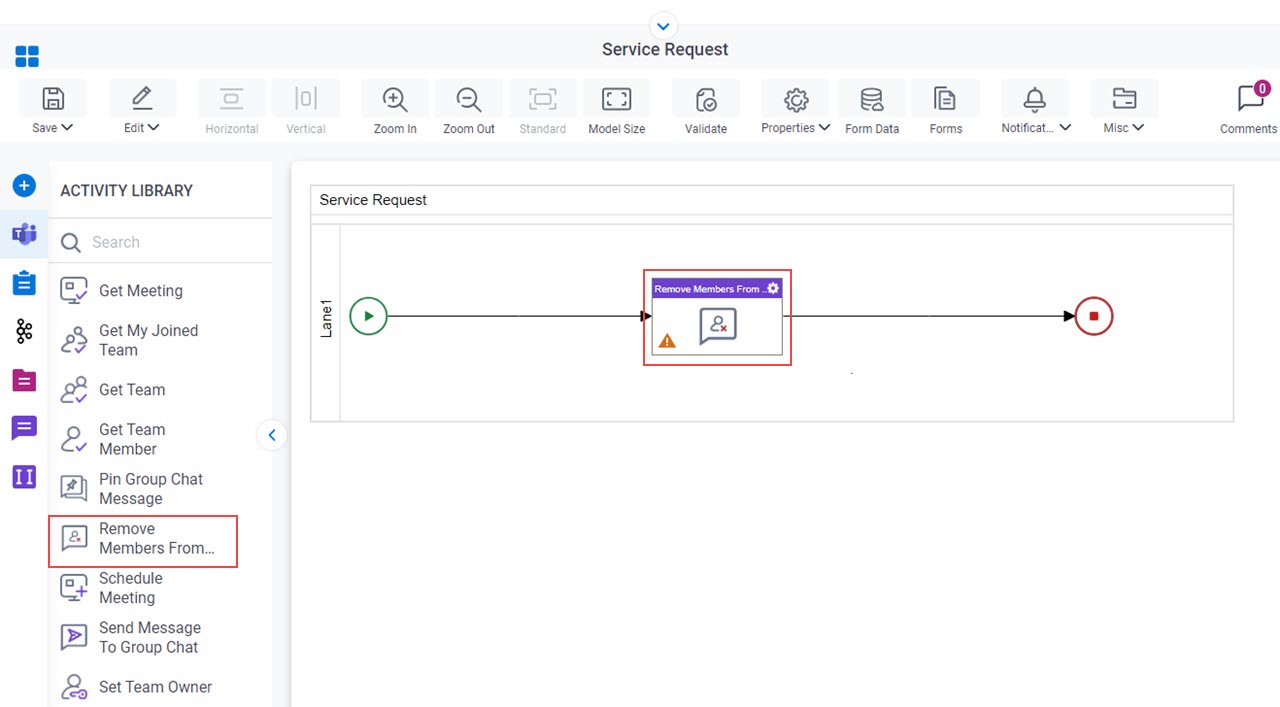Click the Service Request pool title

[373, 200]
